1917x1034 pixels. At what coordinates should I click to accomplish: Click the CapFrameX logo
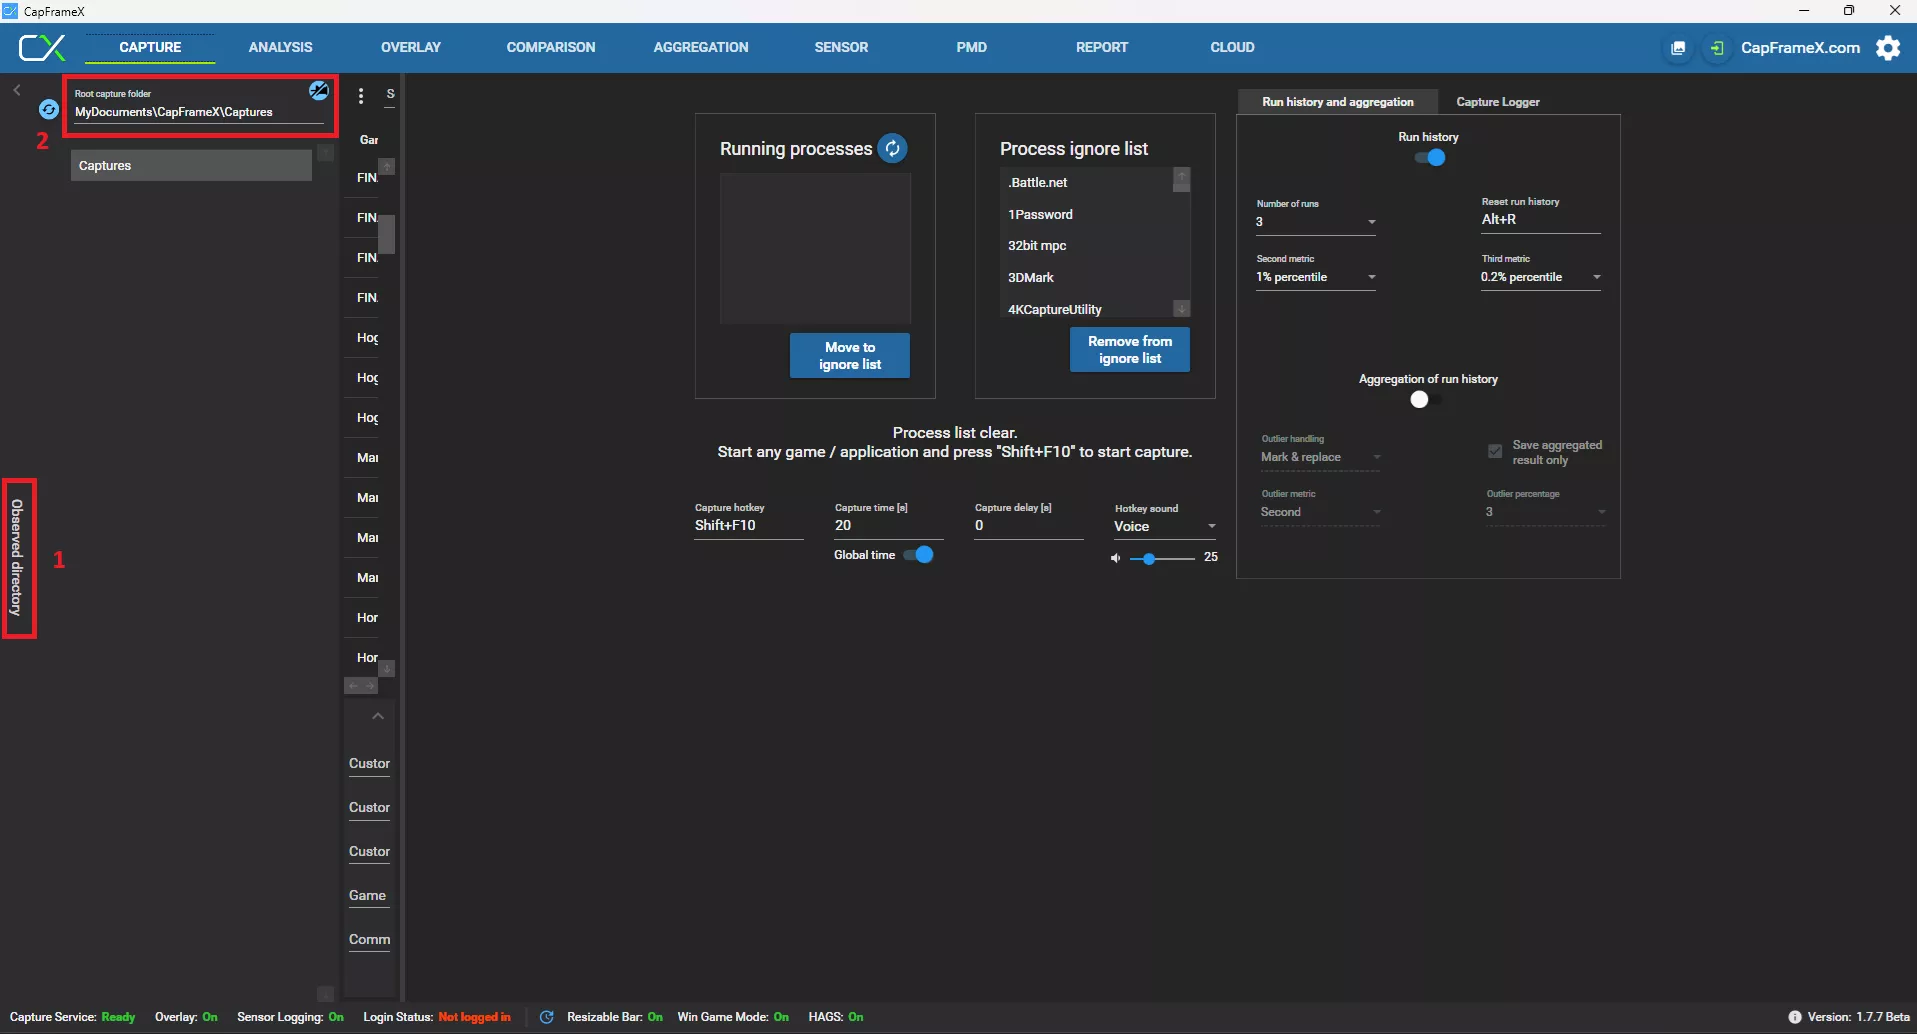[42, 47]
